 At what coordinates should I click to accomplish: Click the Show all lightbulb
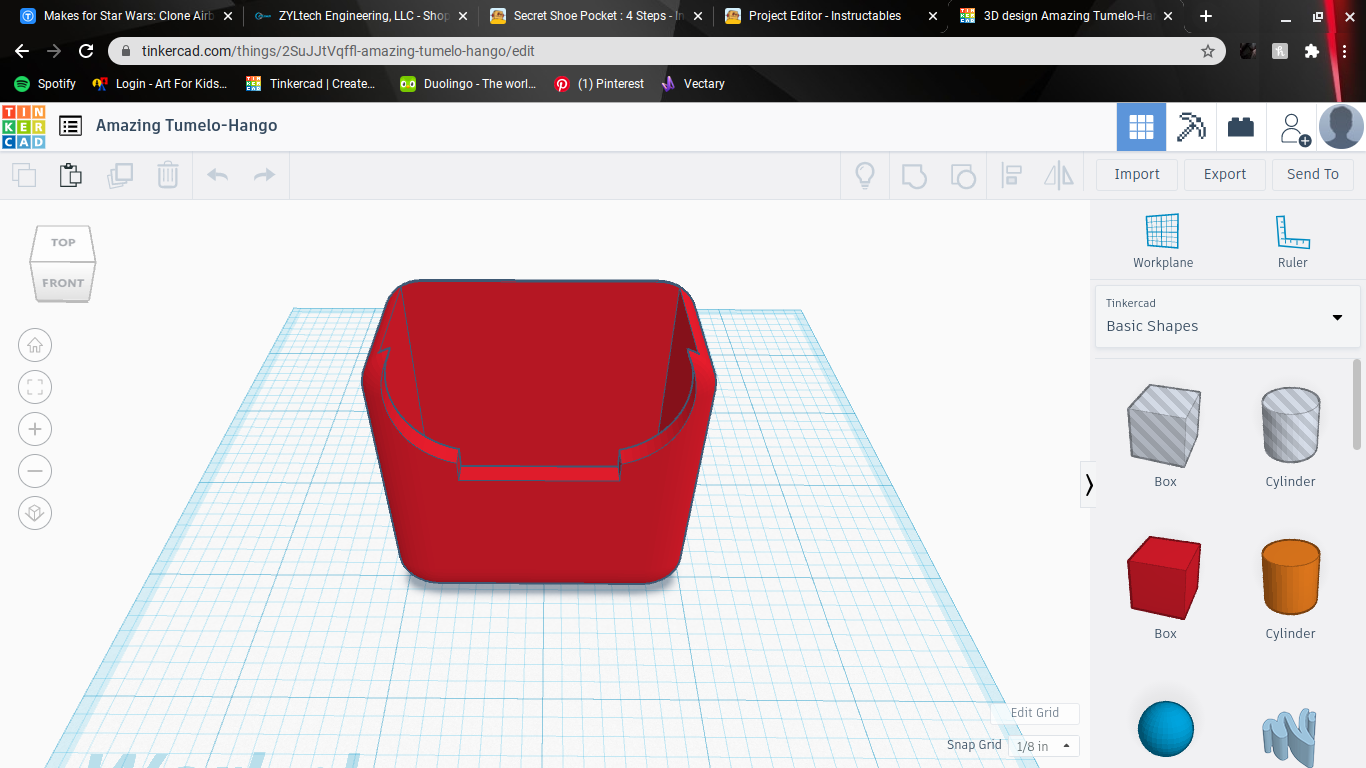[865, 175]
